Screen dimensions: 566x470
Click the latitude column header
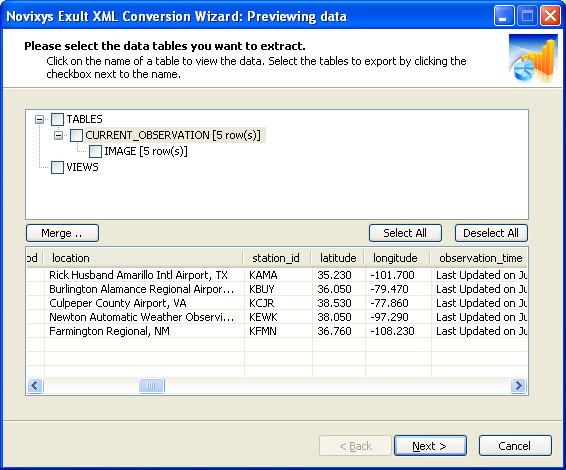(338, 258)
